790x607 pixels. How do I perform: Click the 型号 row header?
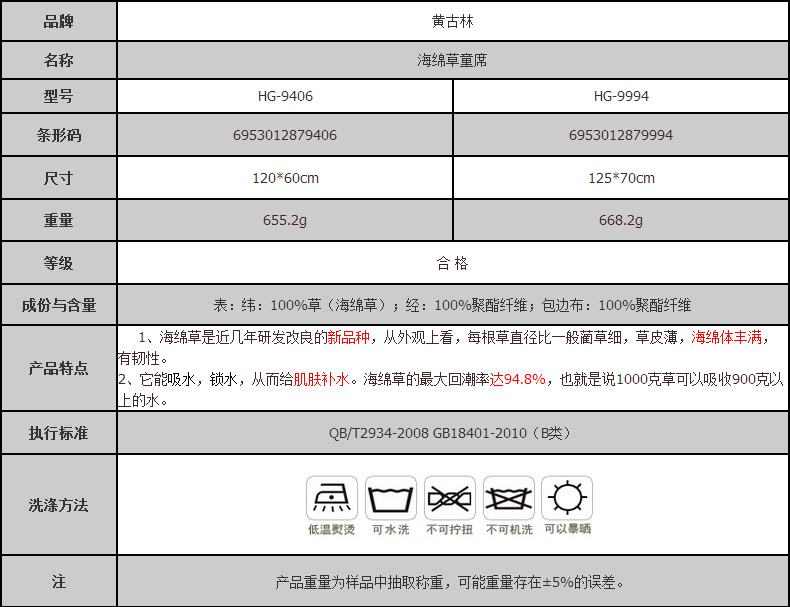(59, 96)
